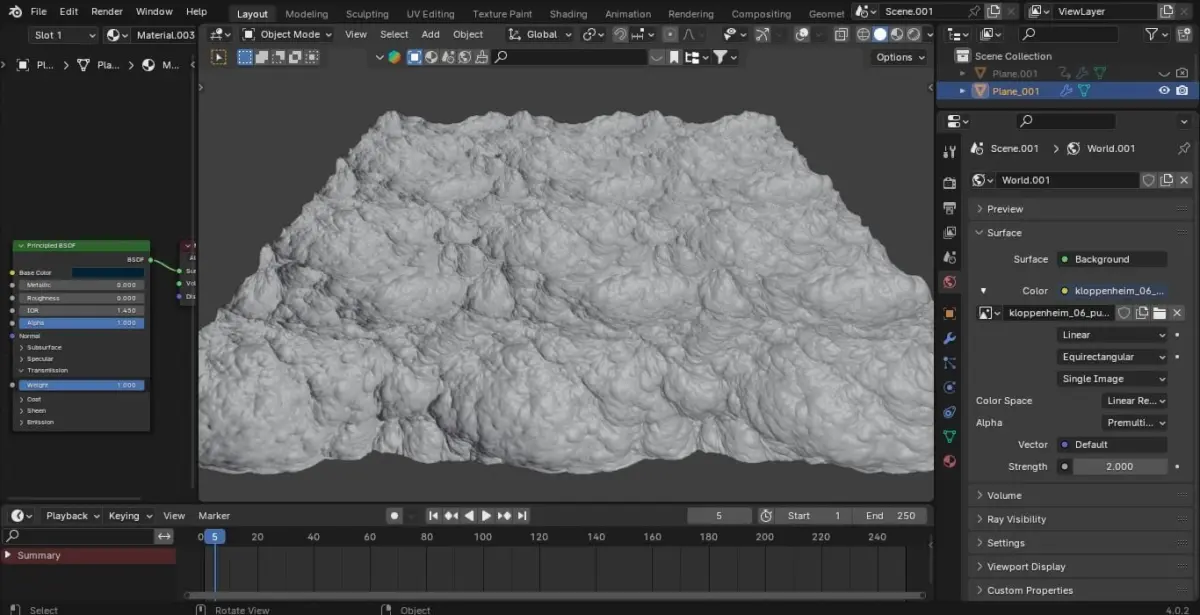Hide Plane_001 in viewport with eye icon

click(x=1164, y=91)
